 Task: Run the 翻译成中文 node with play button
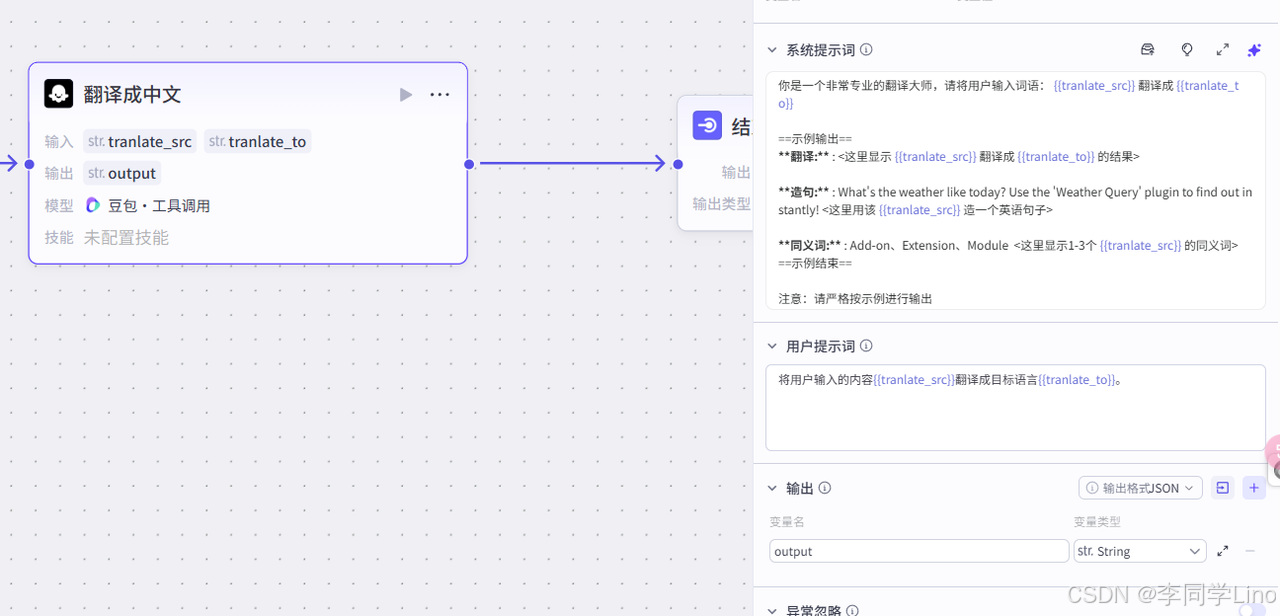405,94
